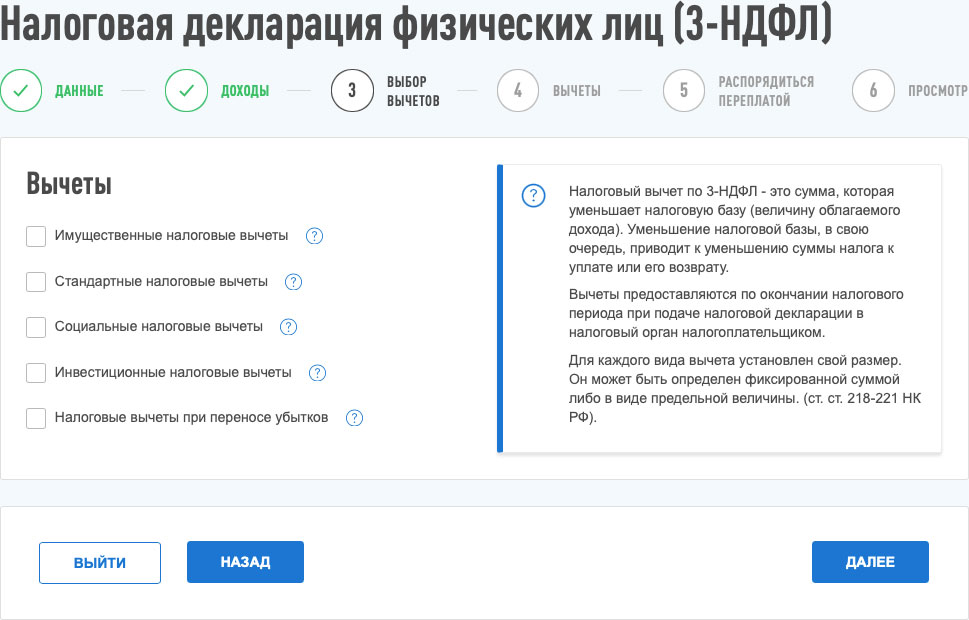Viewport: 969px width, 620px height.
Task: Click help icon next to Имущественные налоговые вычеты
Action: pyautogui.click(x=314, y=236)
